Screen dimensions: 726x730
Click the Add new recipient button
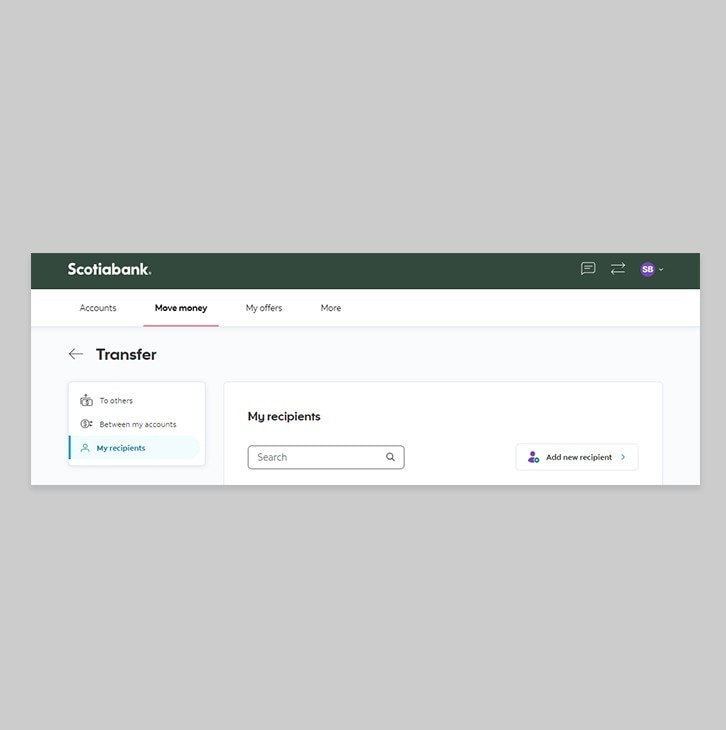[577, 457]
